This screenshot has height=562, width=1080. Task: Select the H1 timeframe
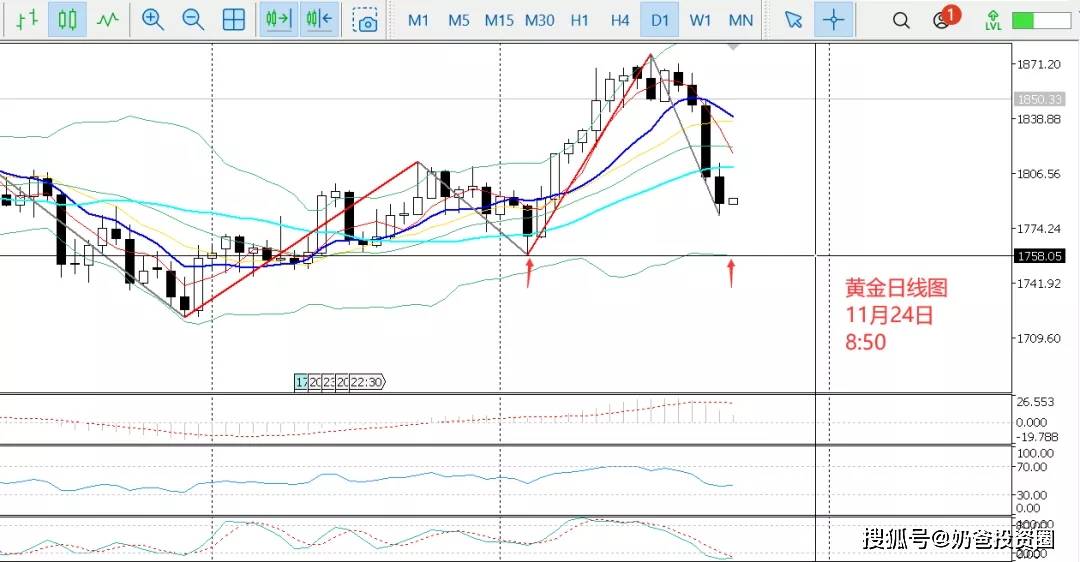coord(580,21)
